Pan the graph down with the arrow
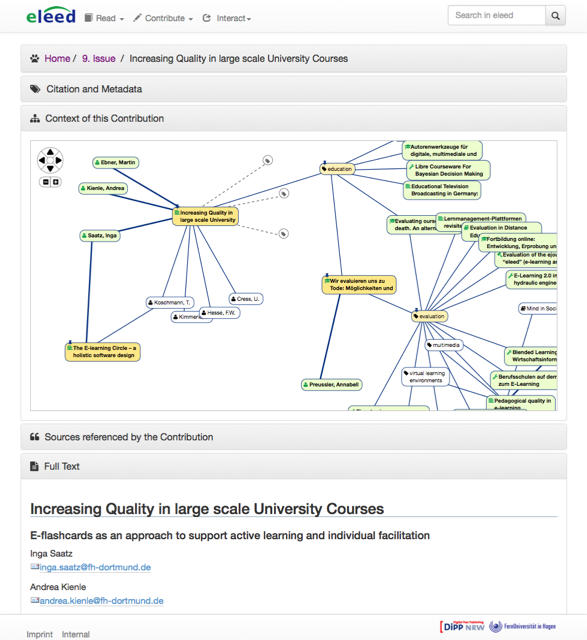 pos(50,169)
